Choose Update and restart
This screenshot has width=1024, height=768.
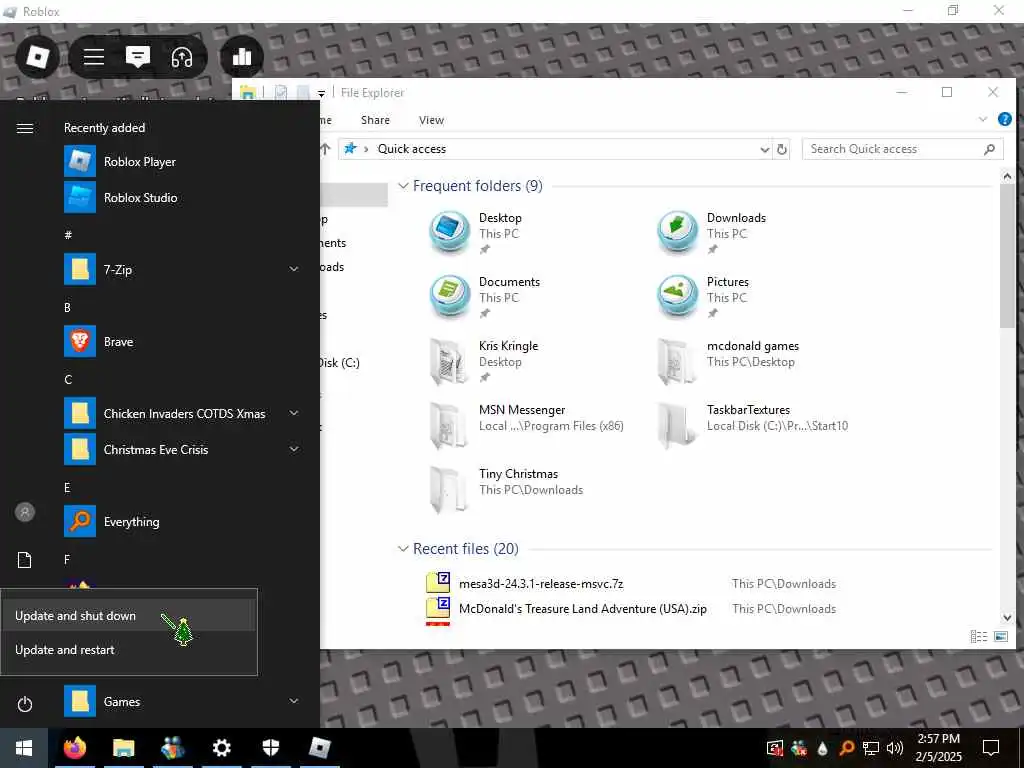[x=129, y=650]
